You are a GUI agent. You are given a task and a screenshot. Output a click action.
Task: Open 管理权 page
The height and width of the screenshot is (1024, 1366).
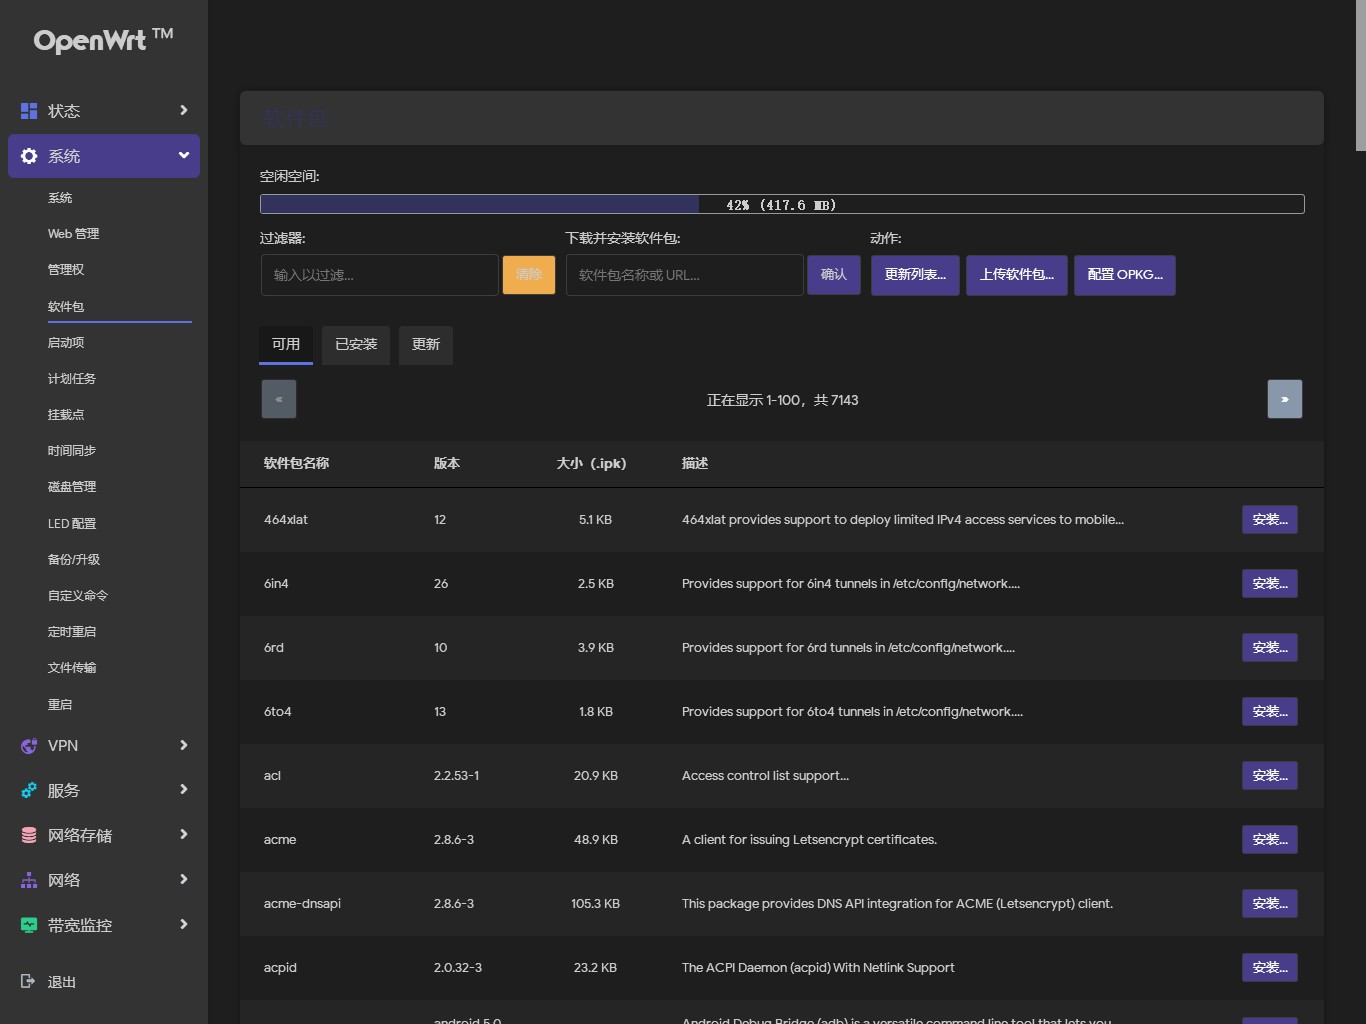coord(66,270)
